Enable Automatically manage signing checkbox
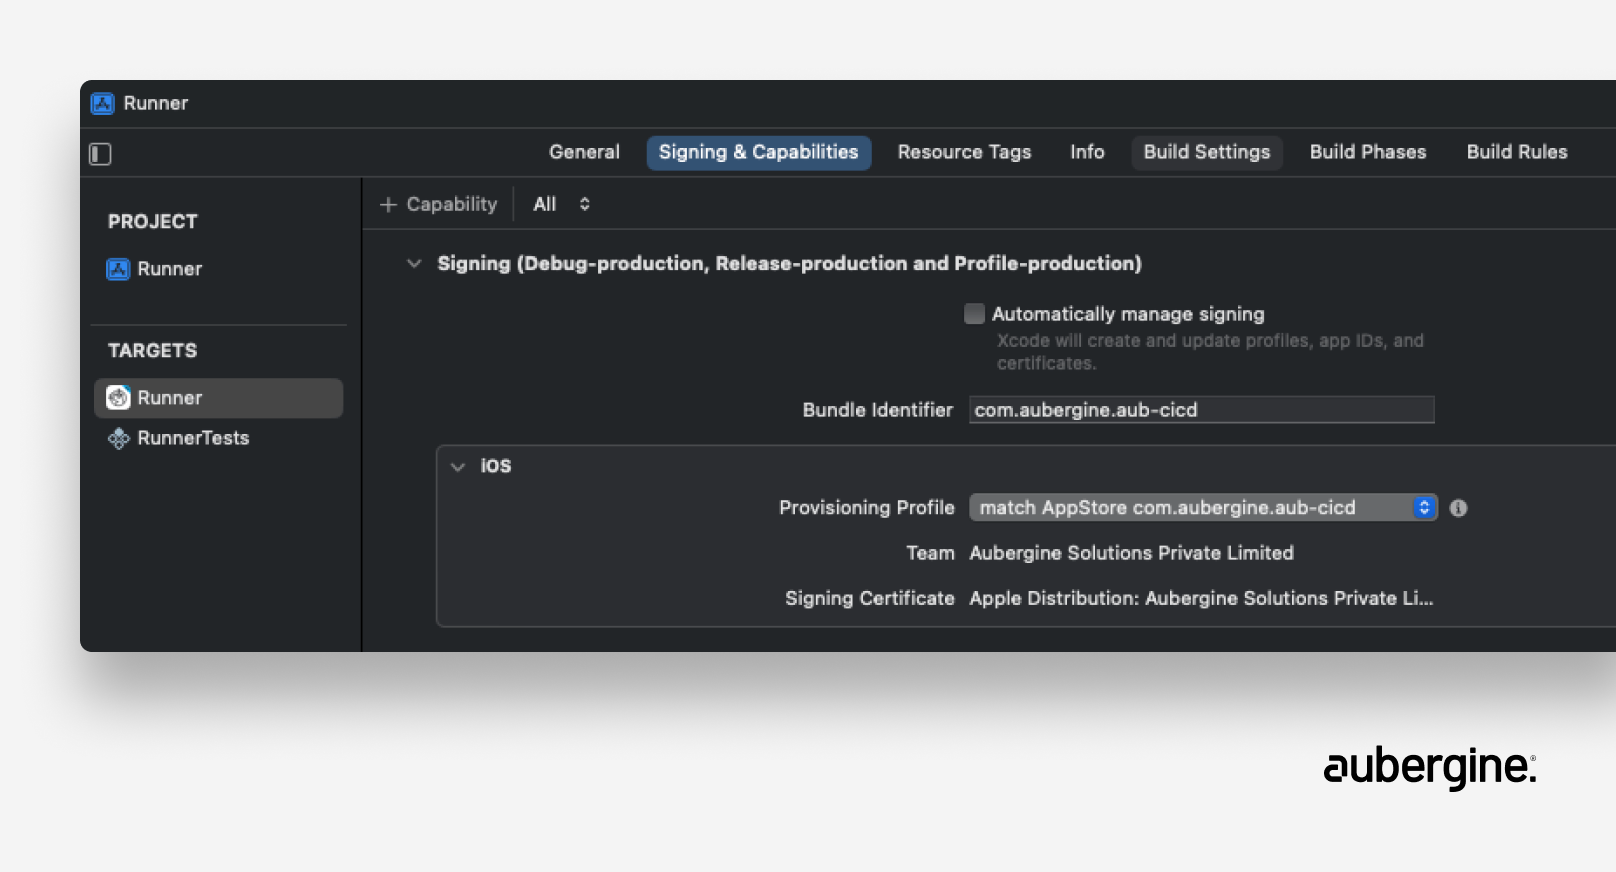Image resolution: width=1616 pixels, height=872 pixels. click(974, 314)
